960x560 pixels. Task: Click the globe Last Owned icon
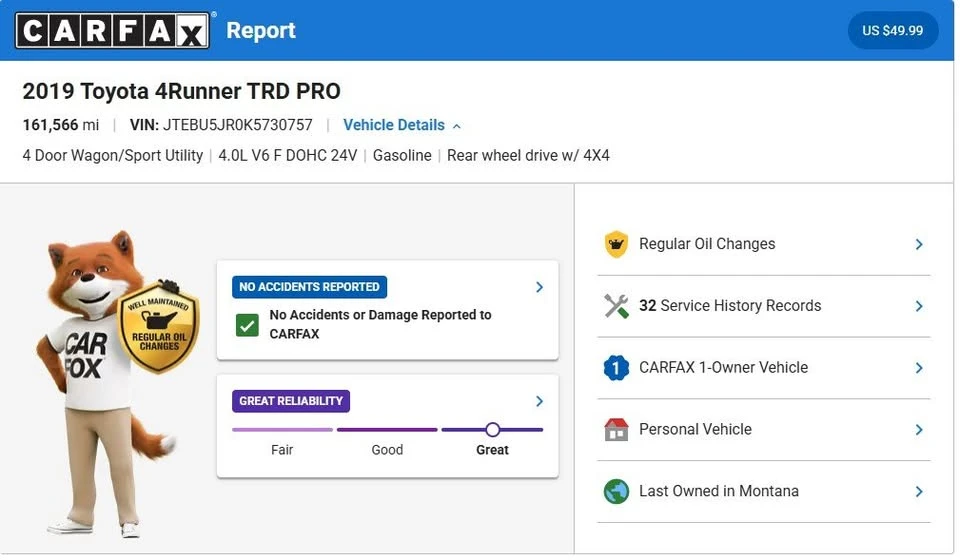(x=616, y=491)
